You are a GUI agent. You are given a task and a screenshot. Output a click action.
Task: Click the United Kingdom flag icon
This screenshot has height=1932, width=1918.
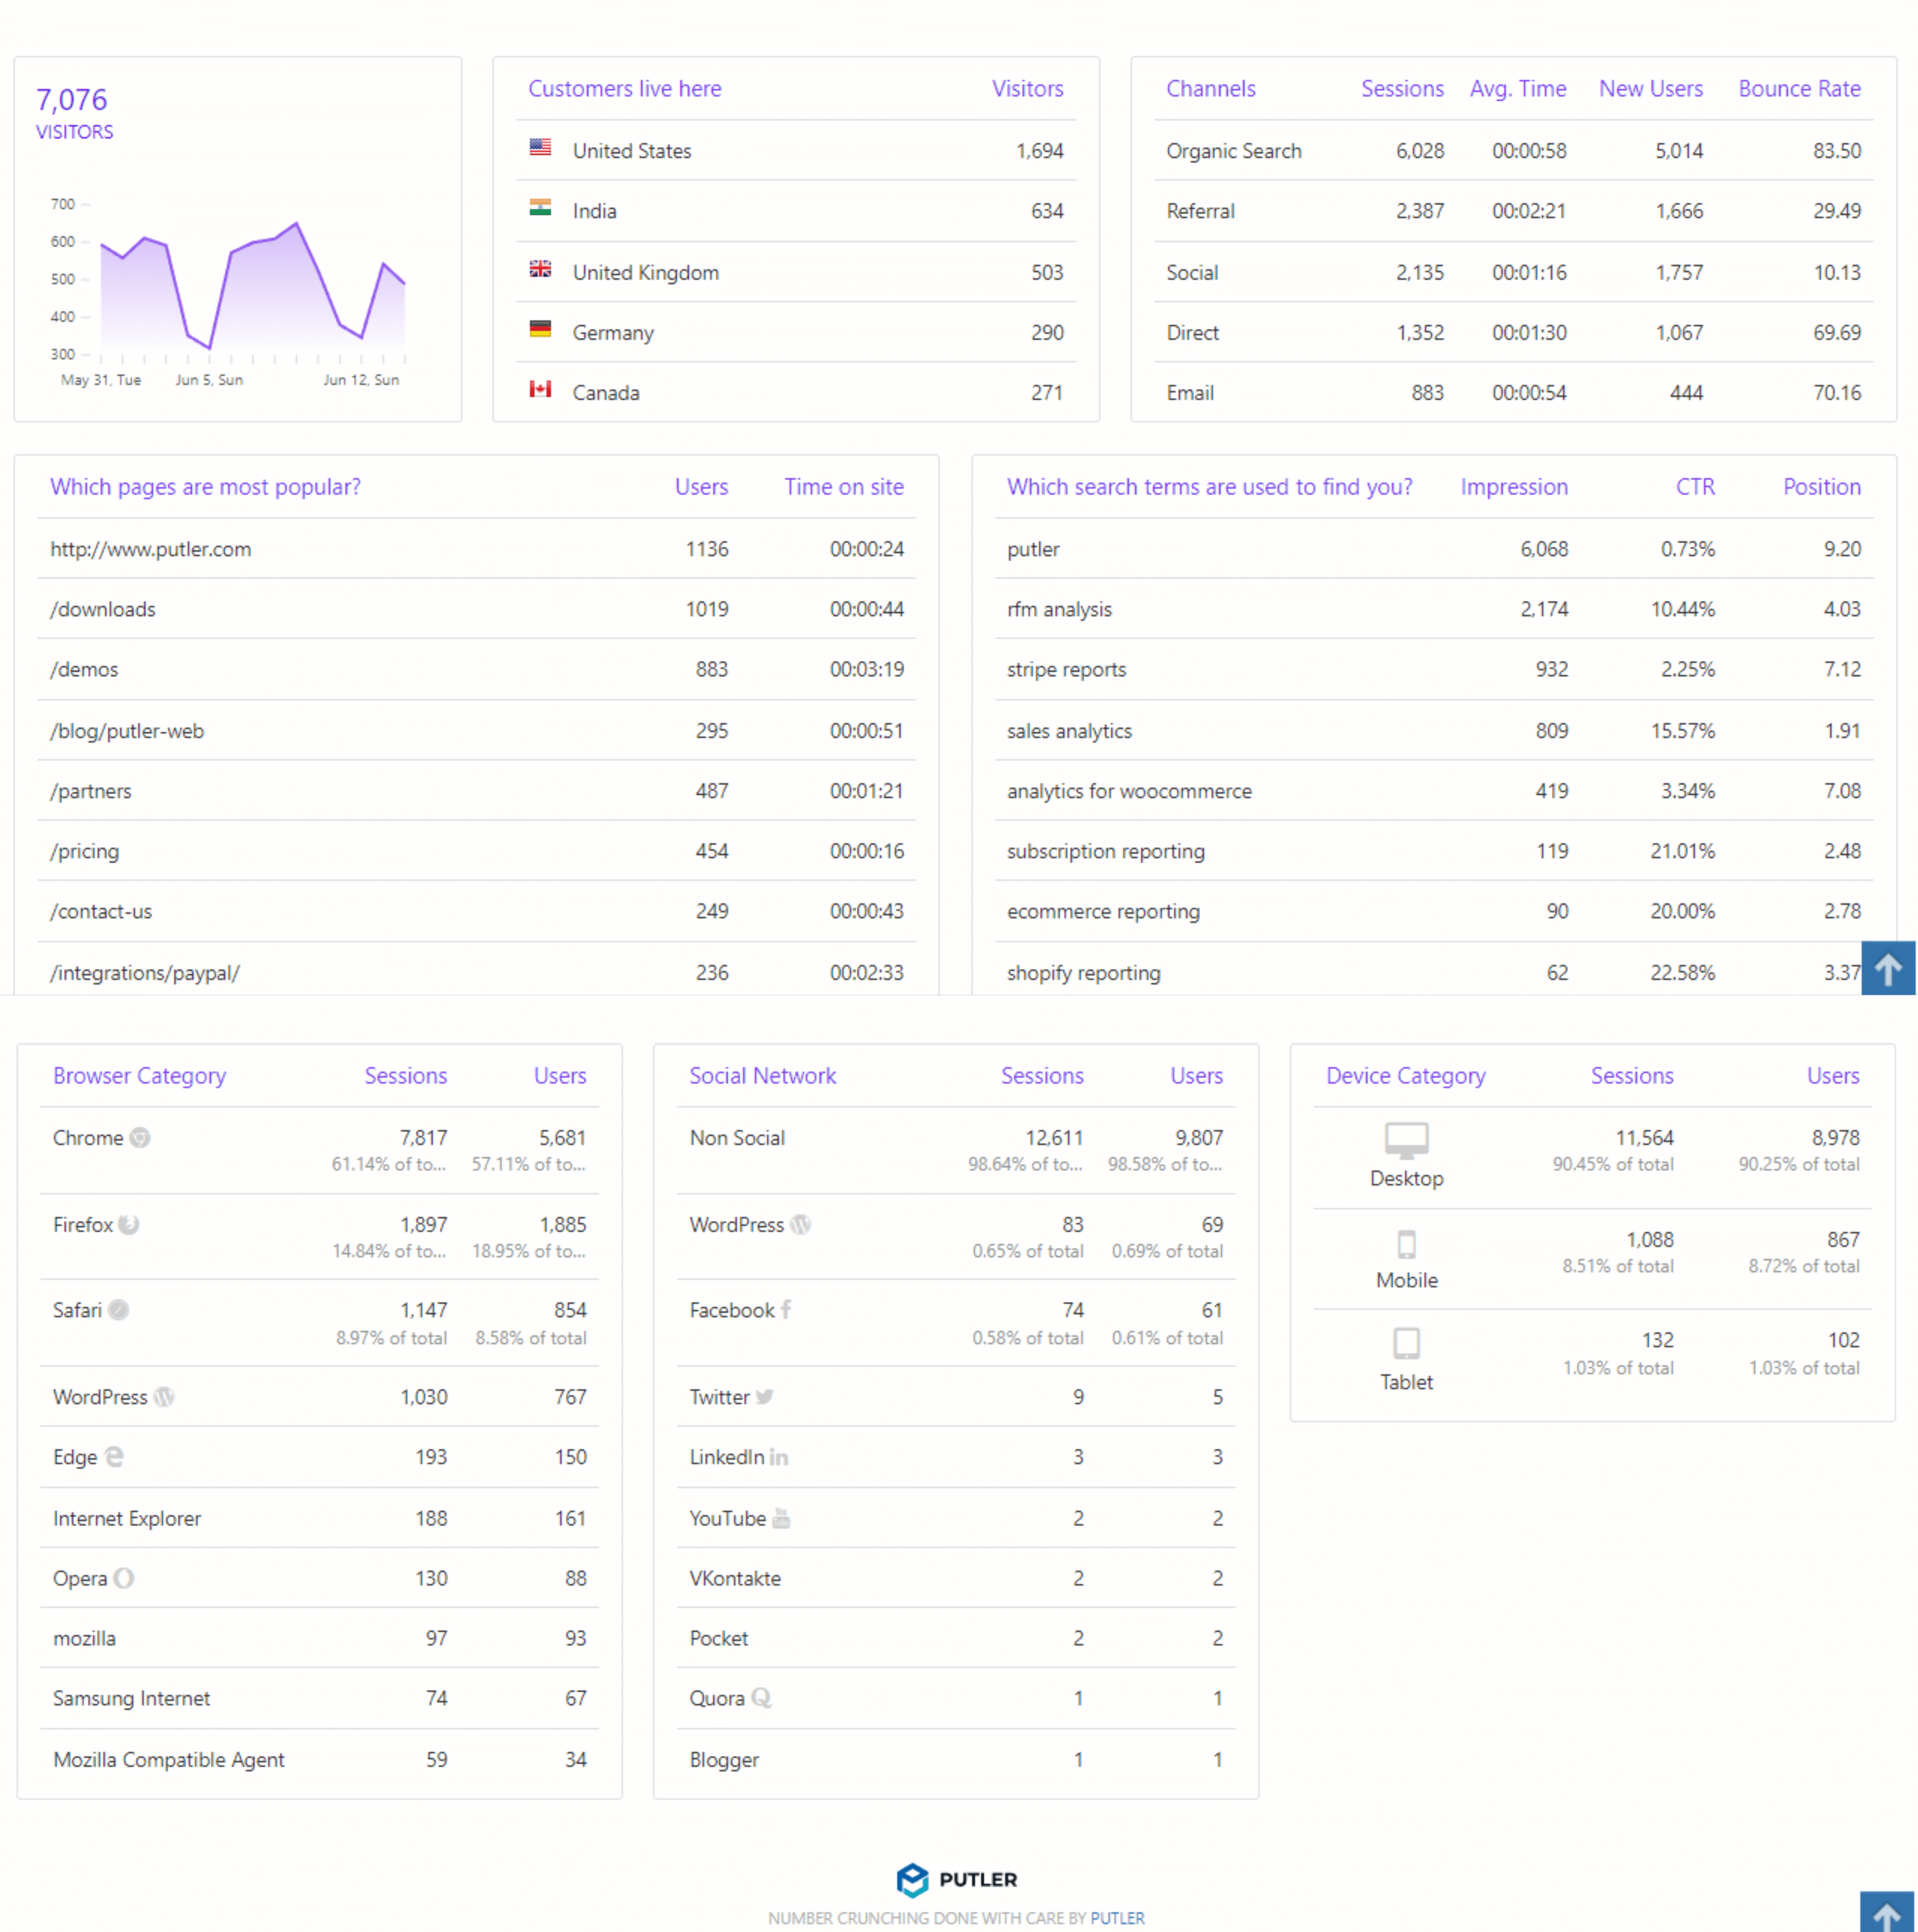pyautogui.click(x=540, y=268)
